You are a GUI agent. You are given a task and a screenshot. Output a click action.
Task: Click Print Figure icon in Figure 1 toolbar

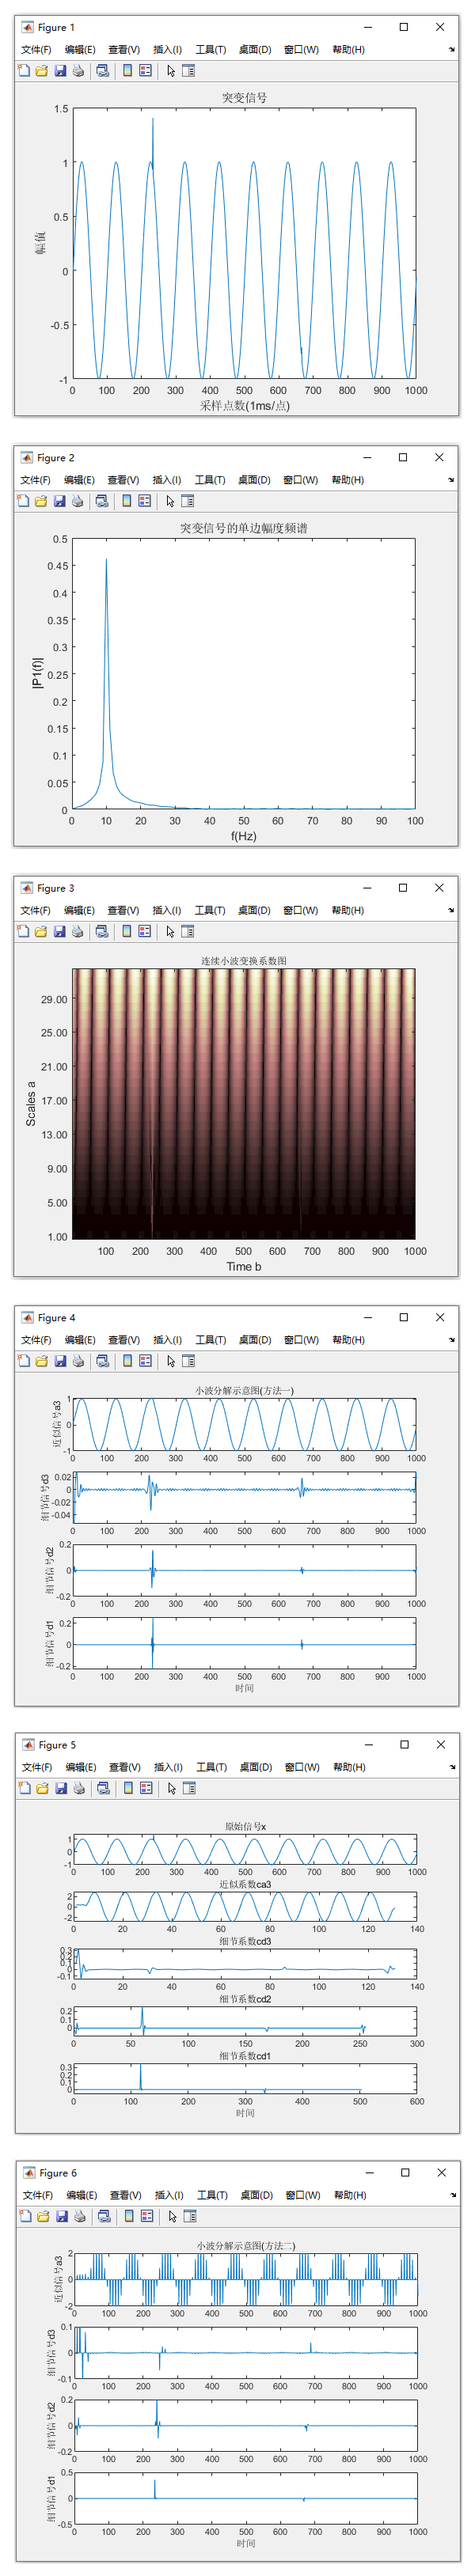[78, 71]
